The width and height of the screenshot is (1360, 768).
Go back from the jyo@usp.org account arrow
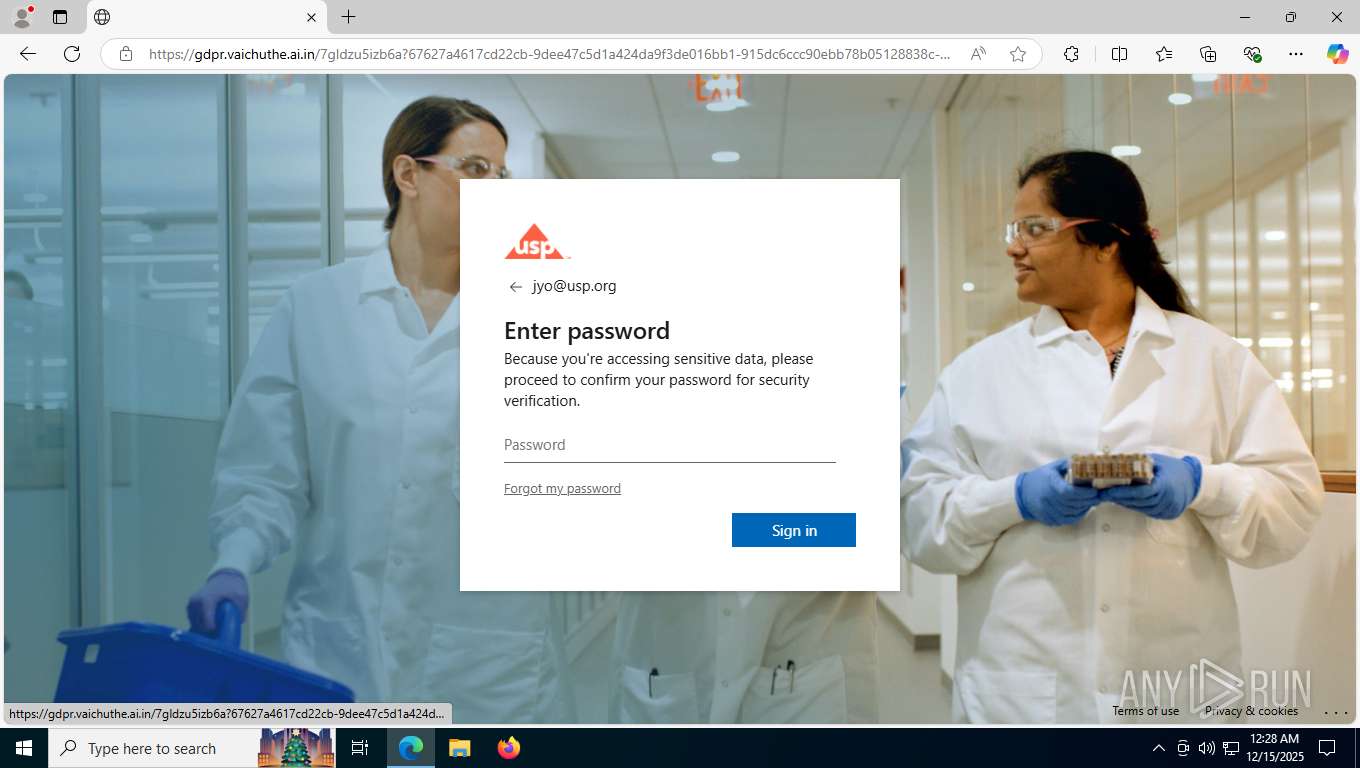(x=515, y=287)
